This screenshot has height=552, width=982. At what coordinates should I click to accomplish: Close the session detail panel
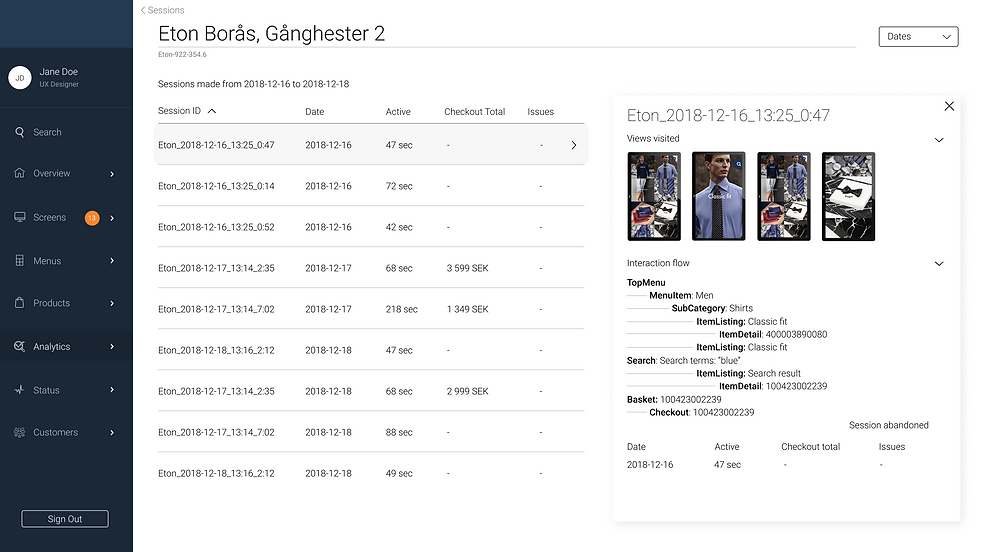coord(949,106)
